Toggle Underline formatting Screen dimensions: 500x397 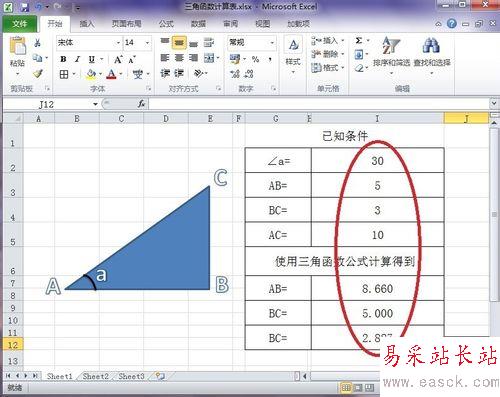(92, 59)
